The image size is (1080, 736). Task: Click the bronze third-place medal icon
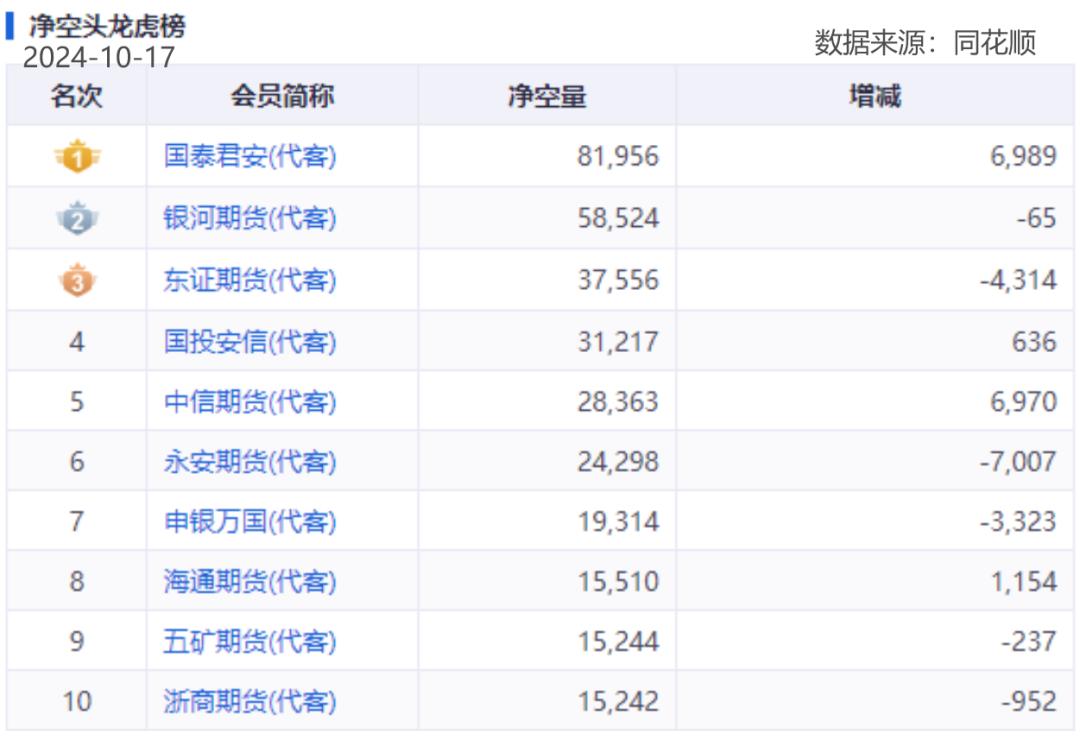point(77,280)
